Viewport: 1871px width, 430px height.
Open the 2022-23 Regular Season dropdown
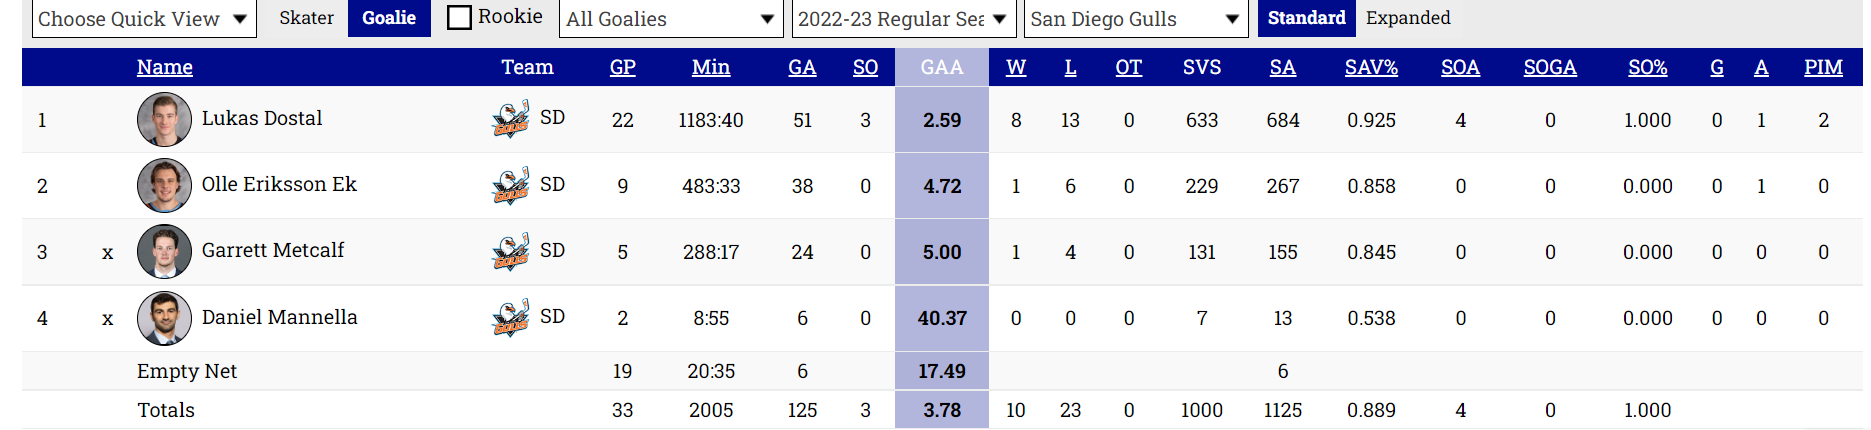tap(903, 19)
